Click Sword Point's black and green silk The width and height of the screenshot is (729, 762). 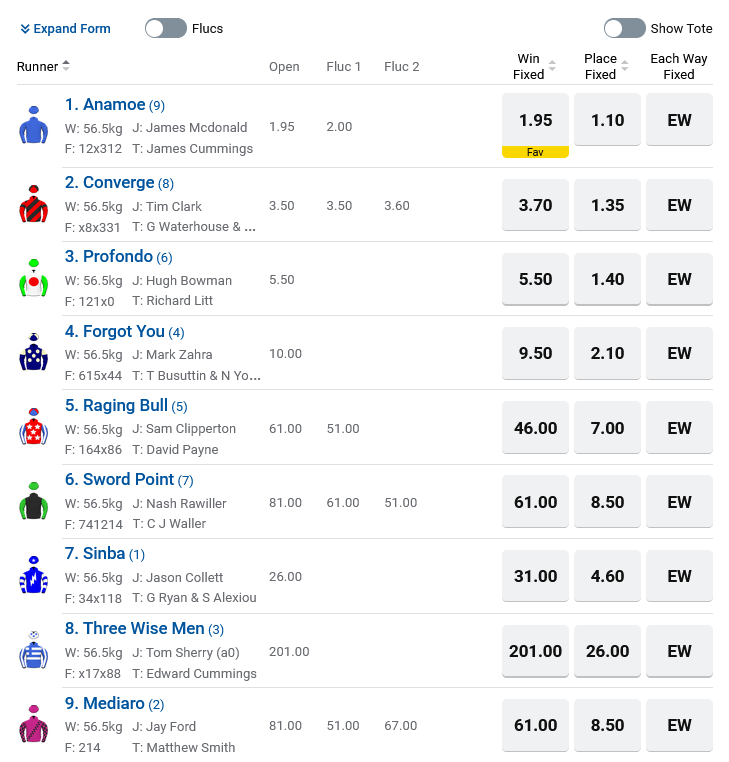click(x=33, y=501)
